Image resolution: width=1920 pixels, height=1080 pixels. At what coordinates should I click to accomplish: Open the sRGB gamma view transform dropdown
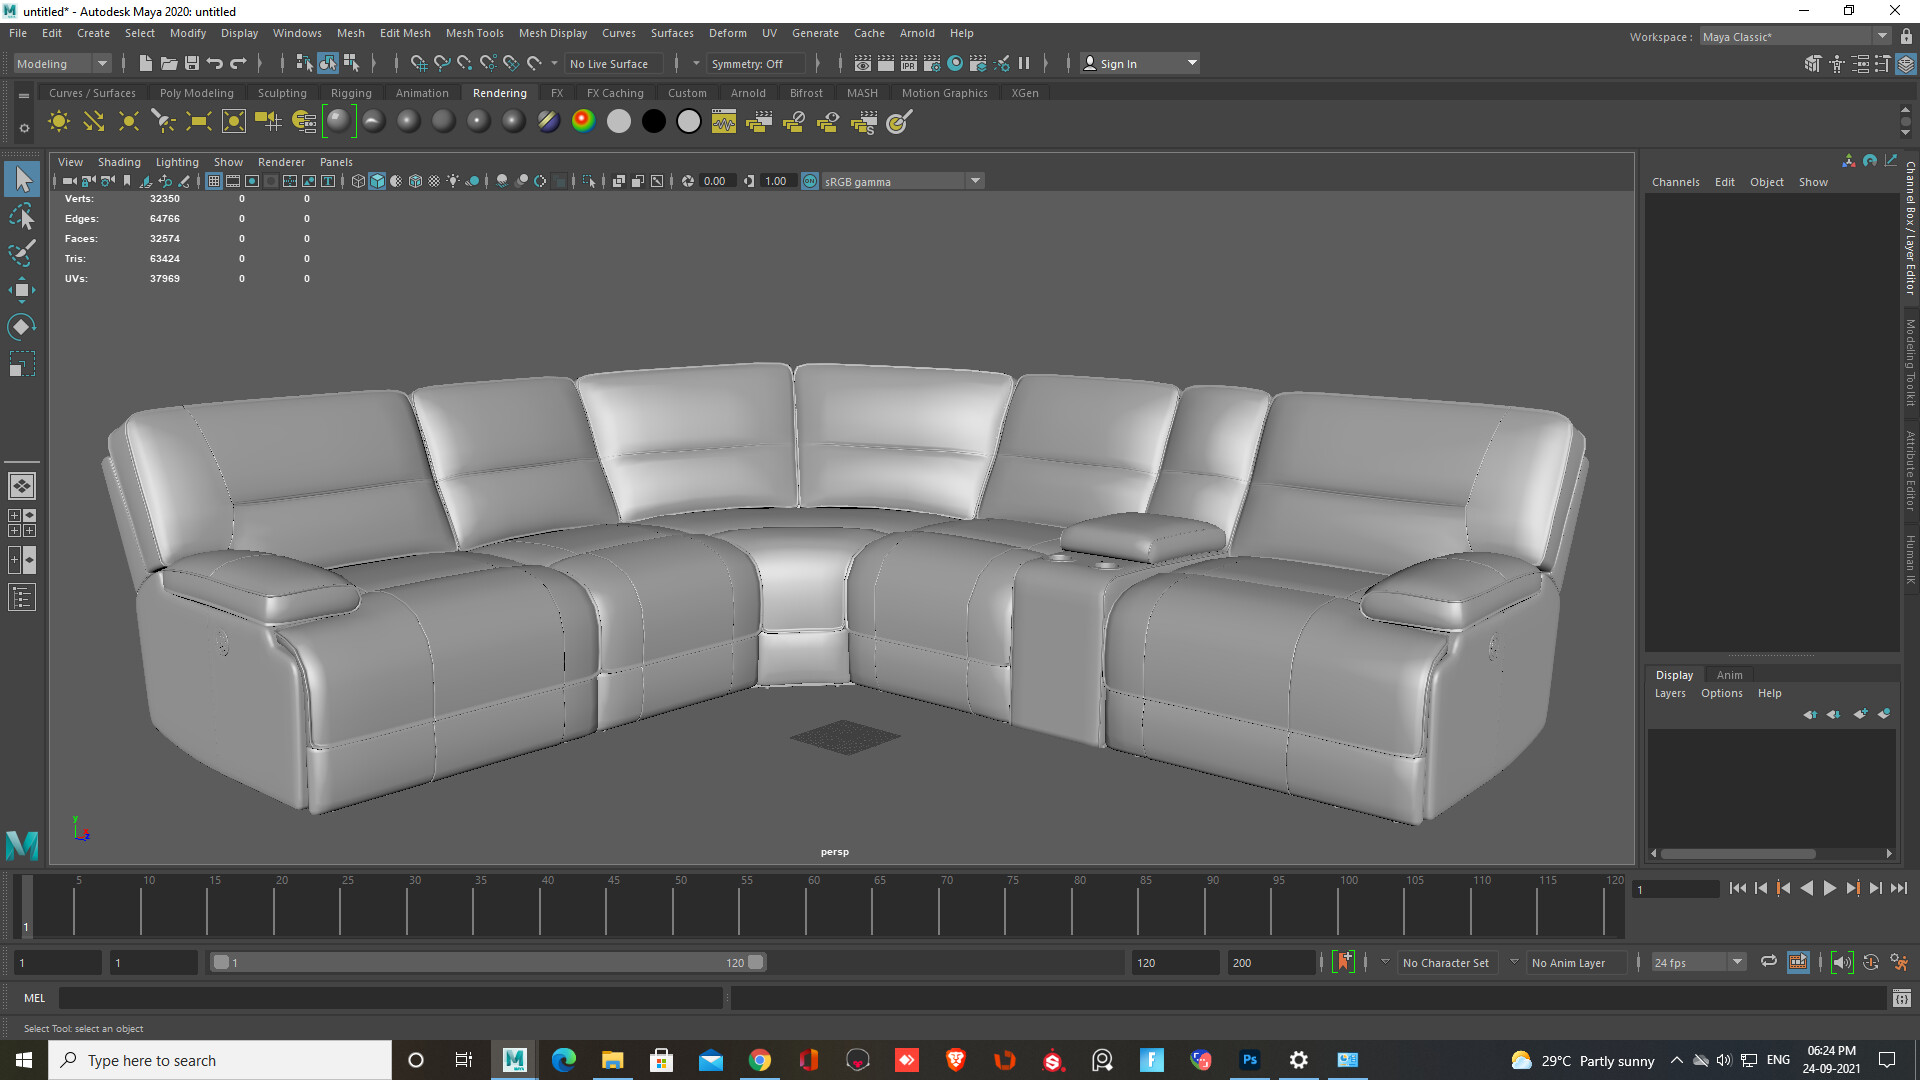(975, 181)
